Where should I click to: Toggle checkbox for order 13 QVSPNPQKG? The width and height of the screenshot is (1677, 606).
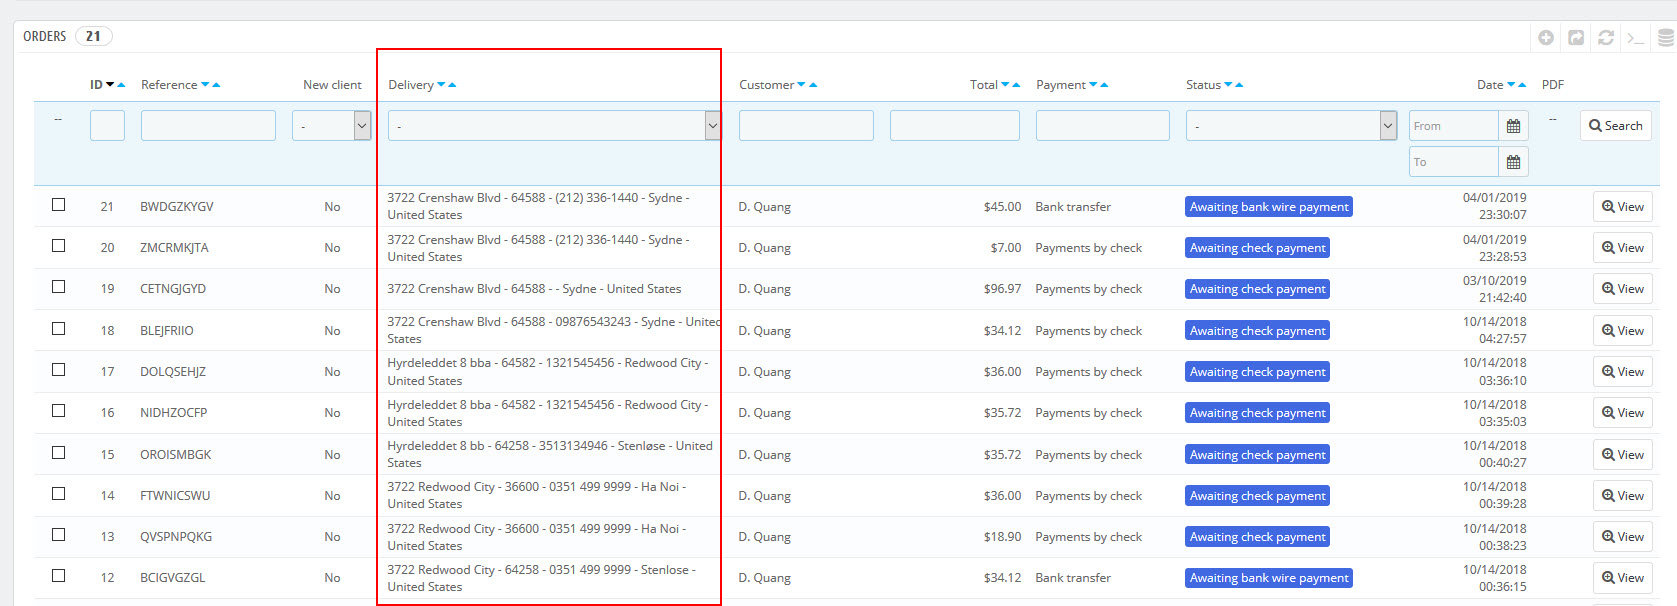tap(58, 534)
